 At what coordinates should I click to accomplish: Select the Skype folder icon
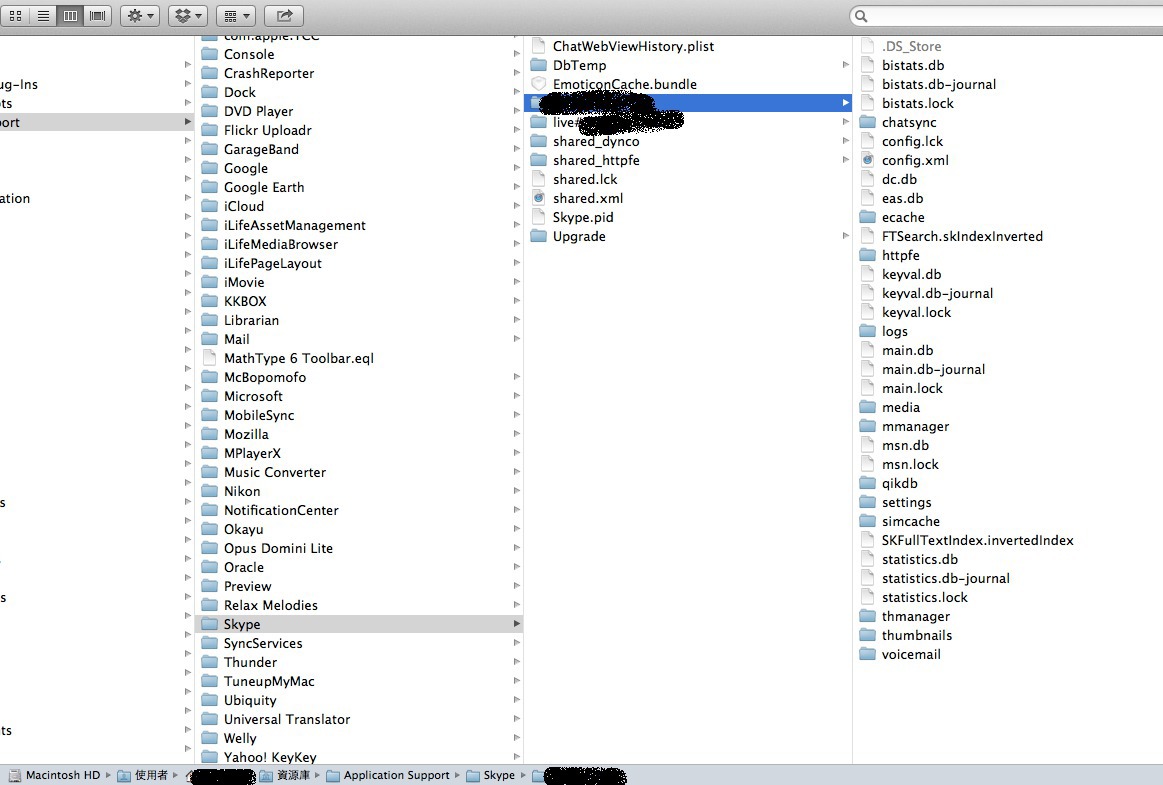tap(210, 624)
